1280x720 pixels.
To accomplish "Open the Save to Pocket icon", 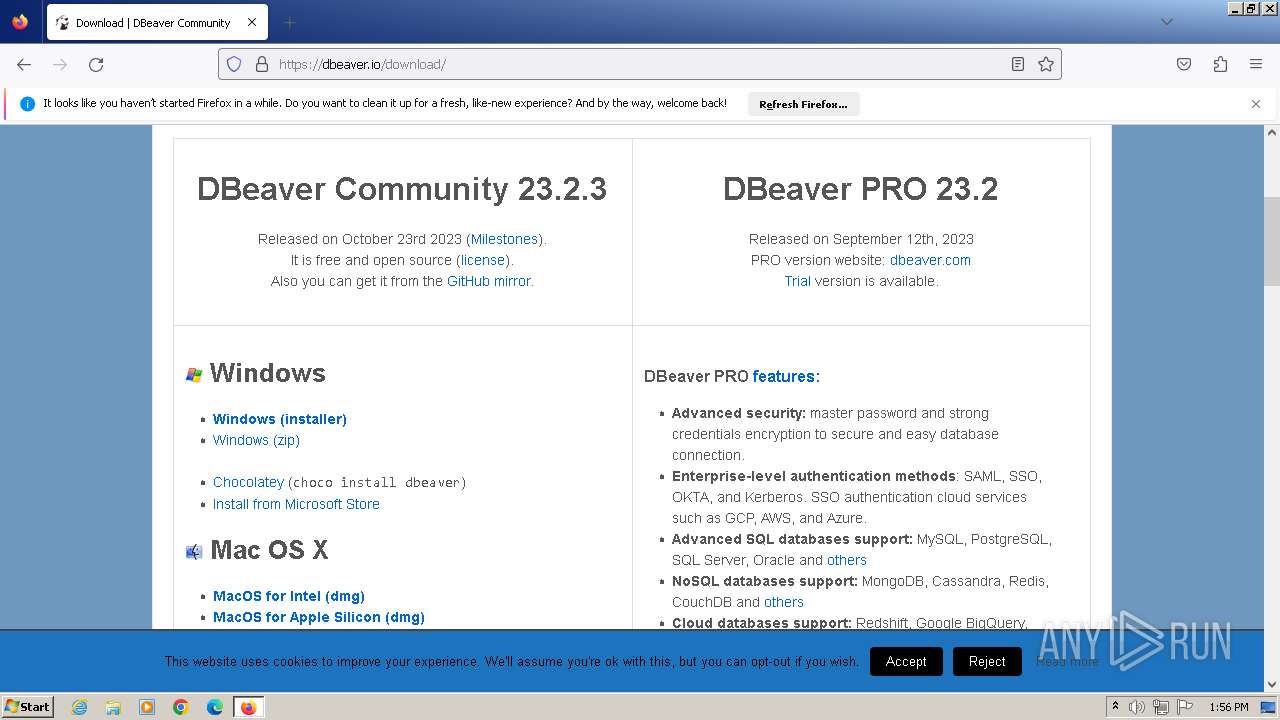I will click(x=1184, y=64).
